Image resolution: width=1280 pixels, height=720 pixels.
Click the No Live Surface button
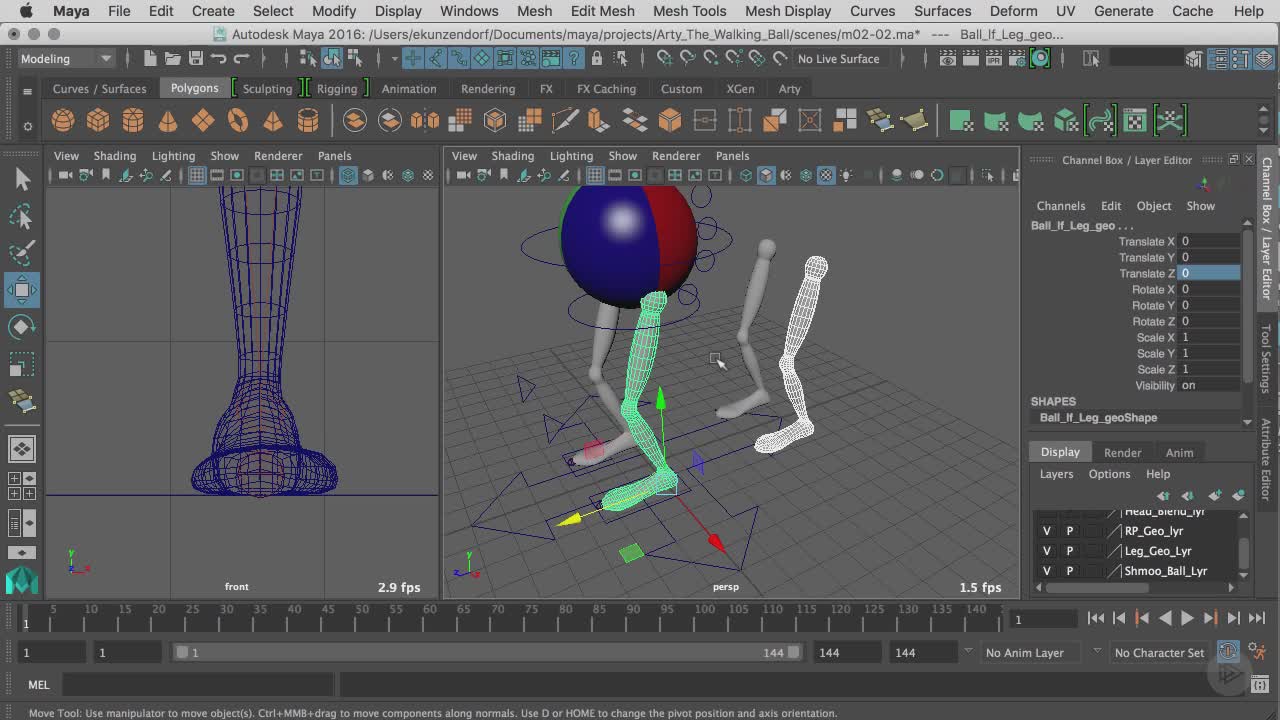point(838,58)
